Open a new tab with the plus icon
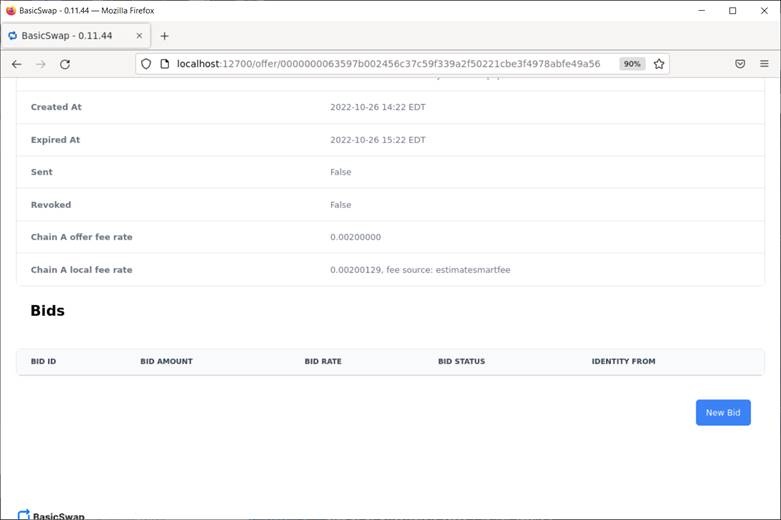This screenshot has height=520, width=781. pos(164,36)
